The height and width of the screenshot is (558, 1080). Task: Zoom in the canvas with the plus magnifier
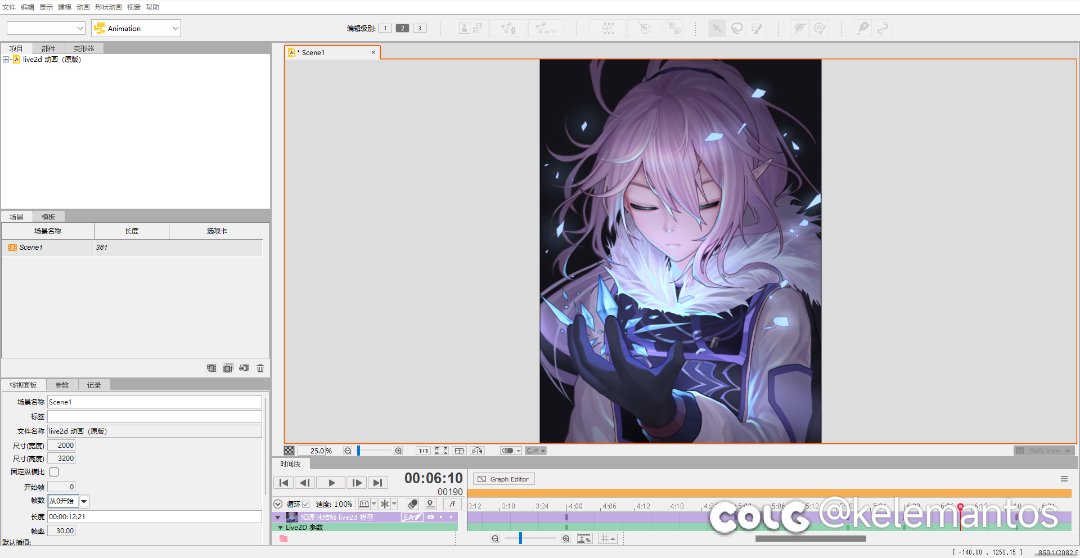click(x=398, y=451)
